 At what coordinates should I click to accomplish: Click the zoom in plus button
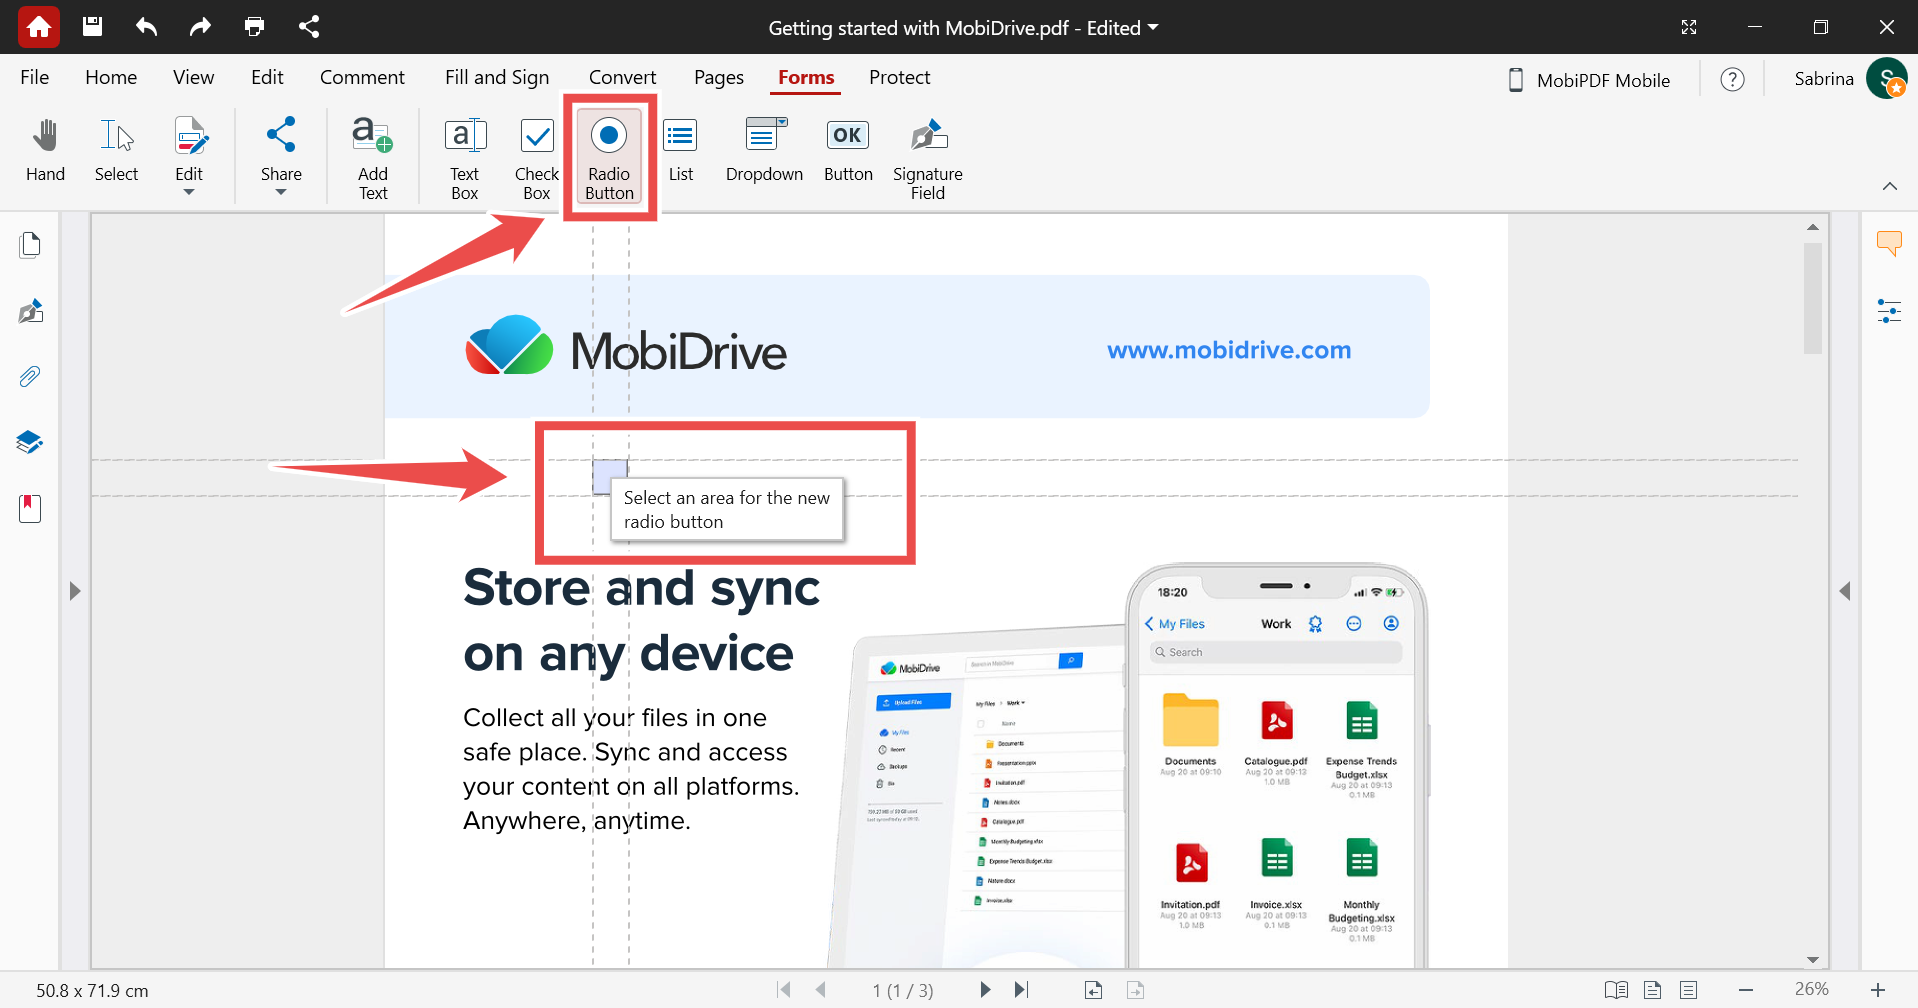tap(1877, 990)
